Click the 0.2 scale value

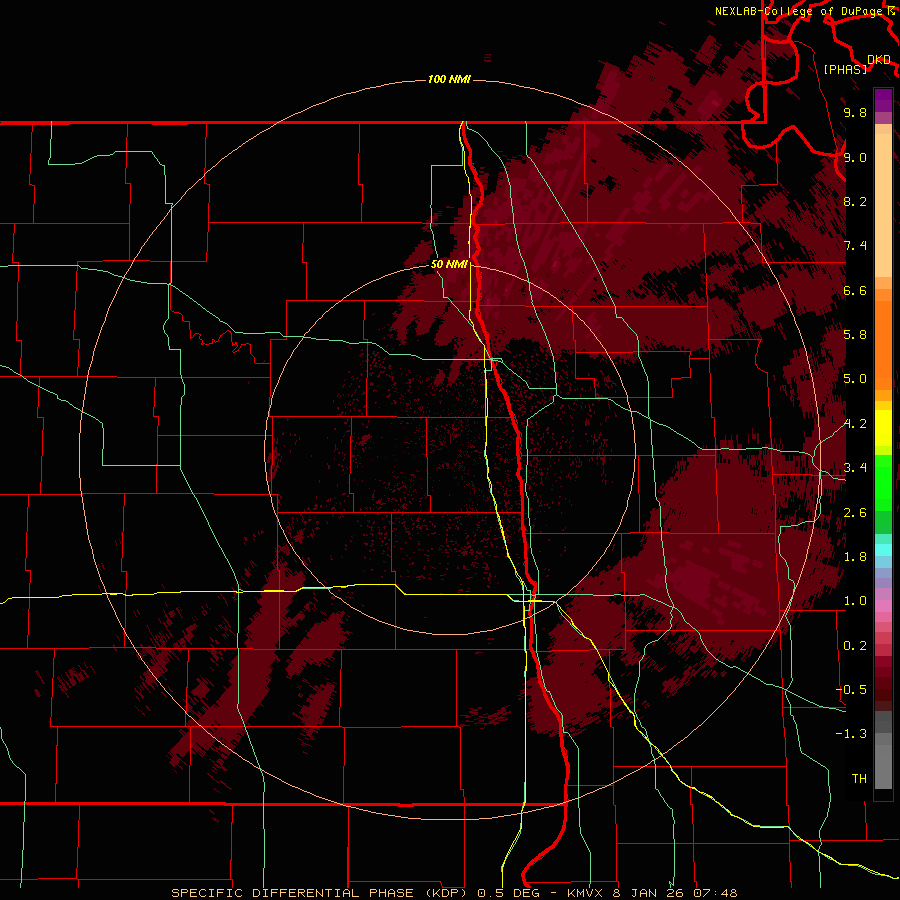855,646
